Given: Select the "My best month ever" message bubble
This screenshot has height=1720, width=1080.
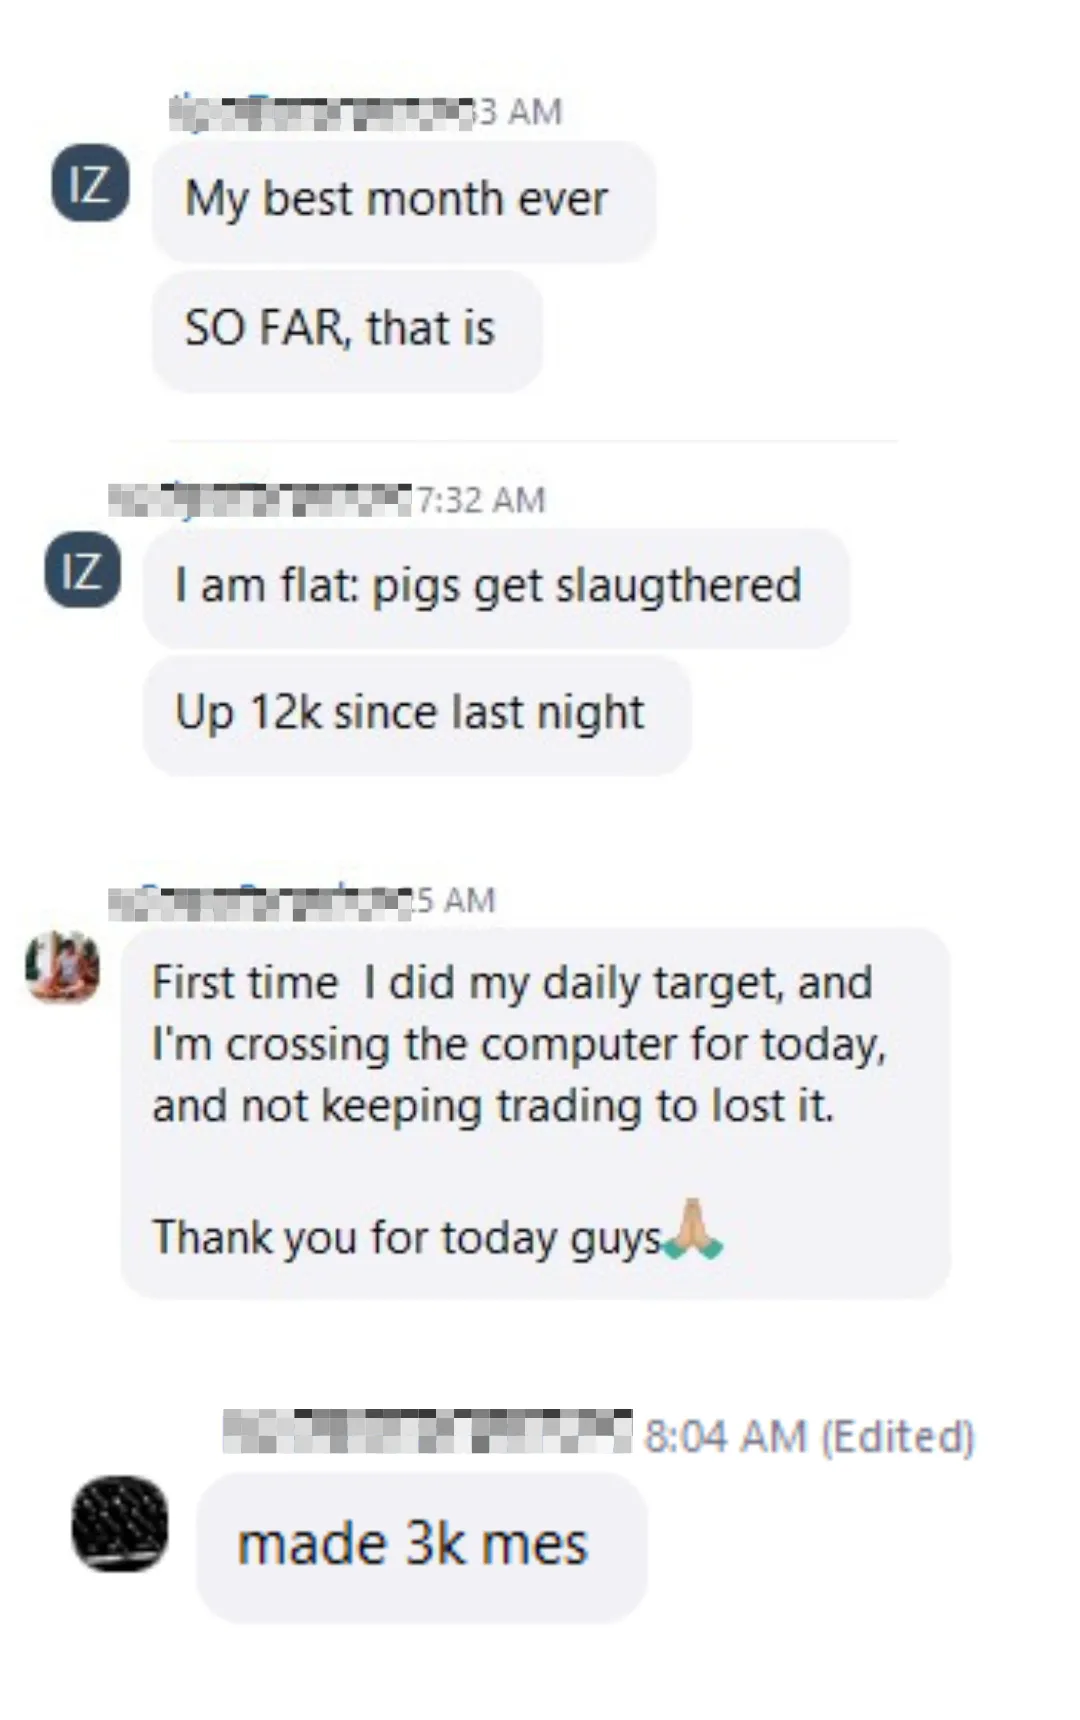Looking at the screenshot, I should tap(404, 201).
